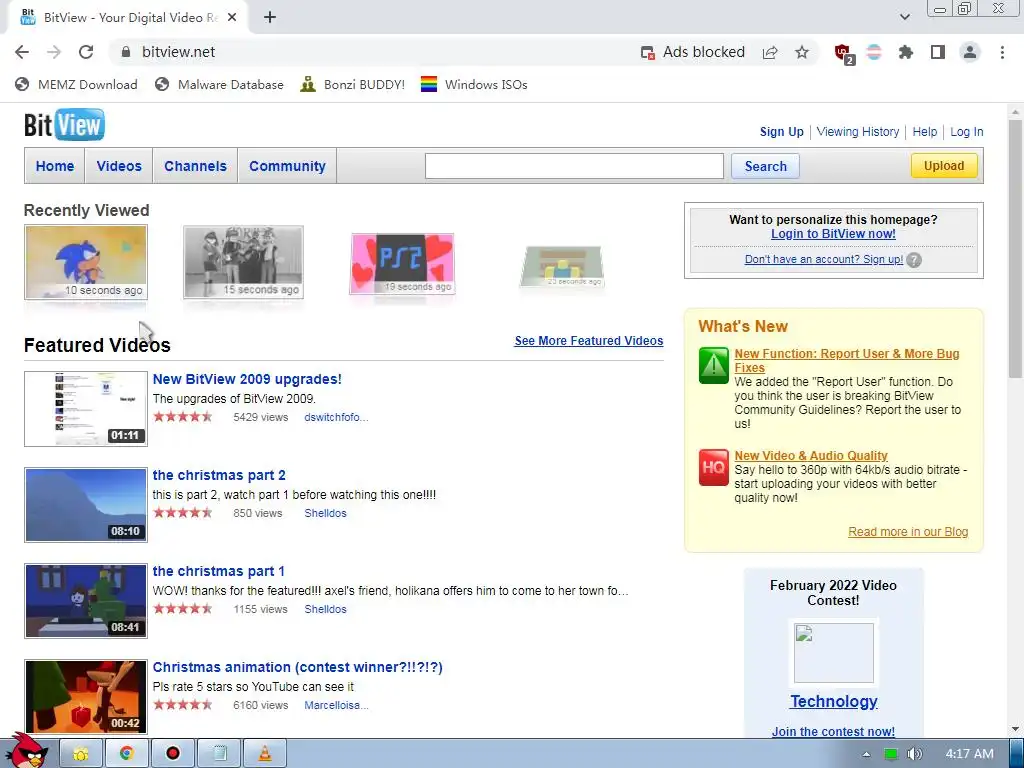The image size is (1024, 768).
Task: Click Don't have an account? Sign up!
Action: [x=824, y=259]
